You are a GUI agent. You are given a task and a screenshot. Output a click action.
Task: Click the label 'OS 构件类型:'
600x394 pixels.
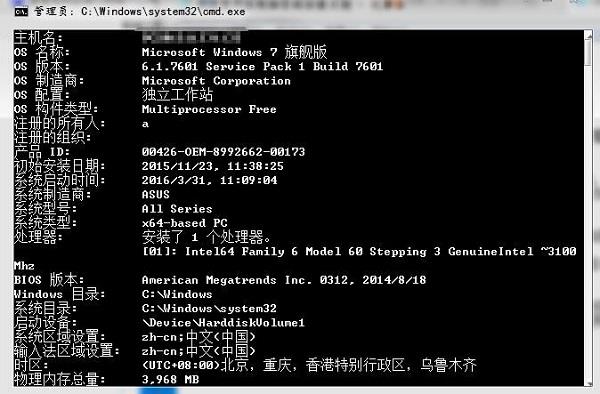(56, 109)
